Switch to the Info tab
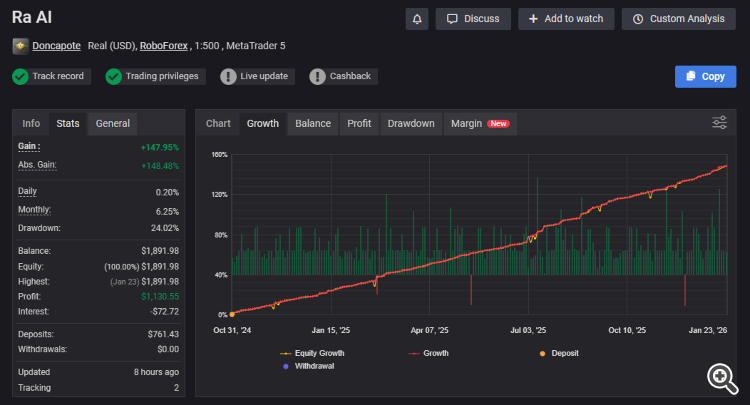This screenshot has height=405, width=750. pyautogui.click(x=31, y=124)
